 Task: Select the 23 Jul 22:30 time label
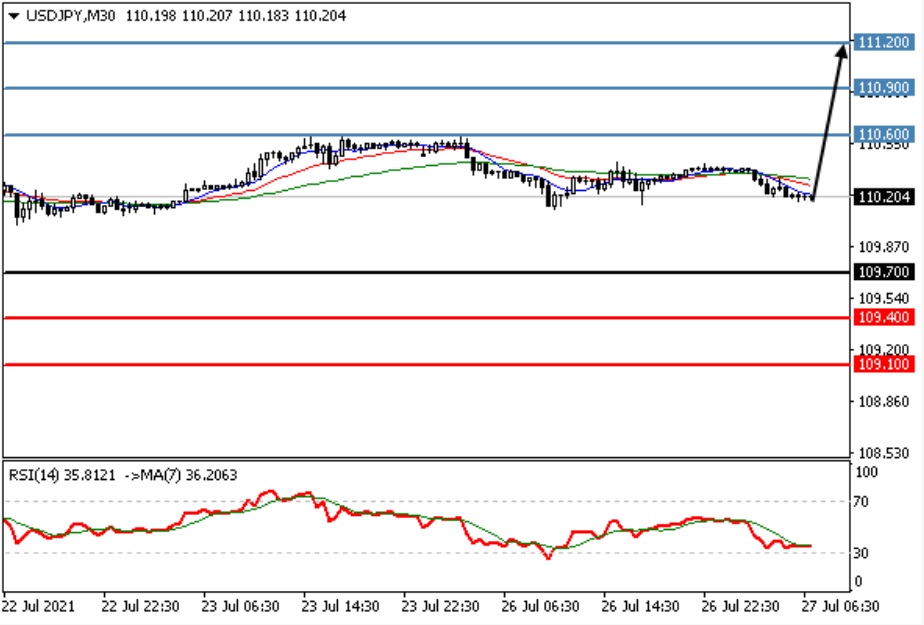click(x=441, y=606)
